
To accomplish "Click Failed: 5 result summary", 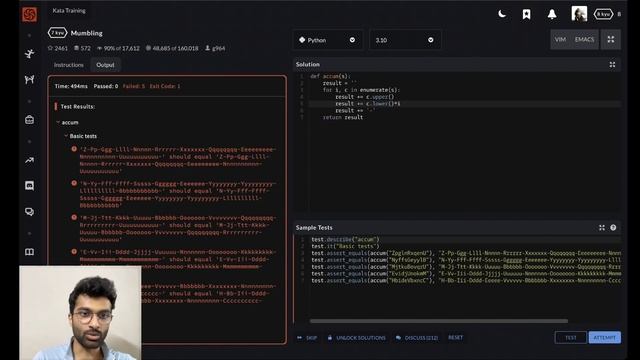I will (134, 86).
